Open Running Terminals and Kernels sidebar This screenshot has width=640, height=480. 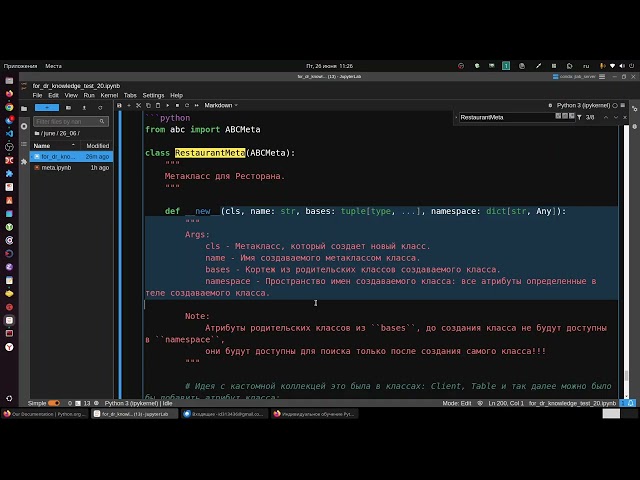pyautogui.click(x=24, y=127)
